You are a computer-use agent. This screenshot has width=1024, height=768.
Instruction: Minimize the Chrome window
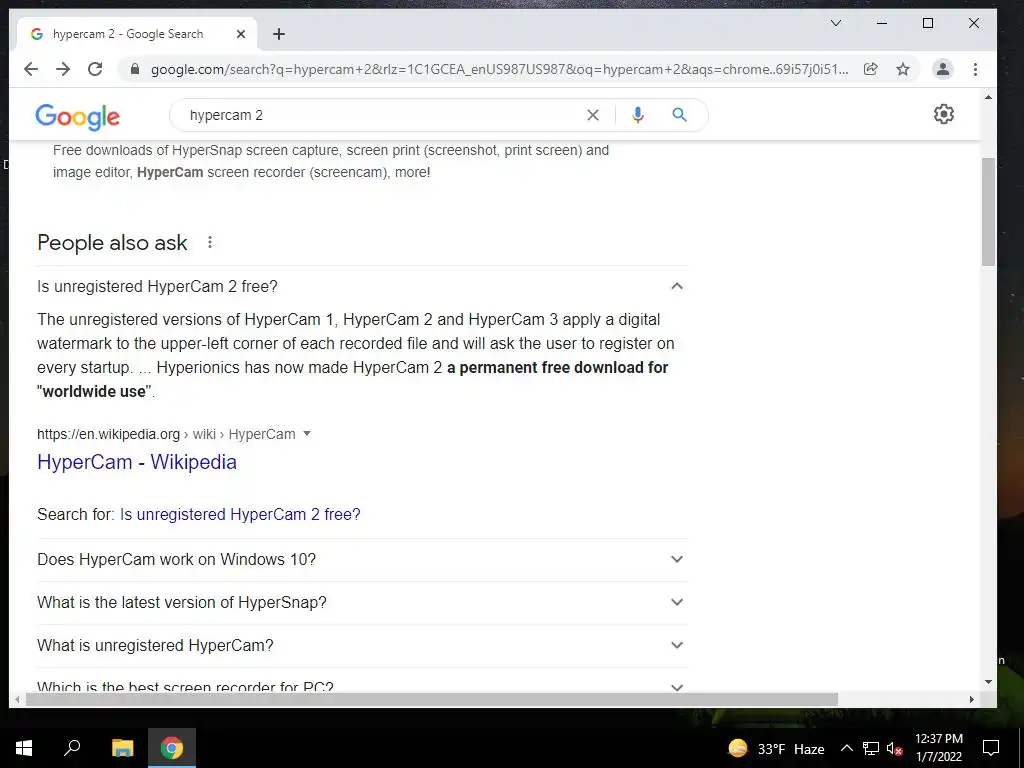coord(882,24)
